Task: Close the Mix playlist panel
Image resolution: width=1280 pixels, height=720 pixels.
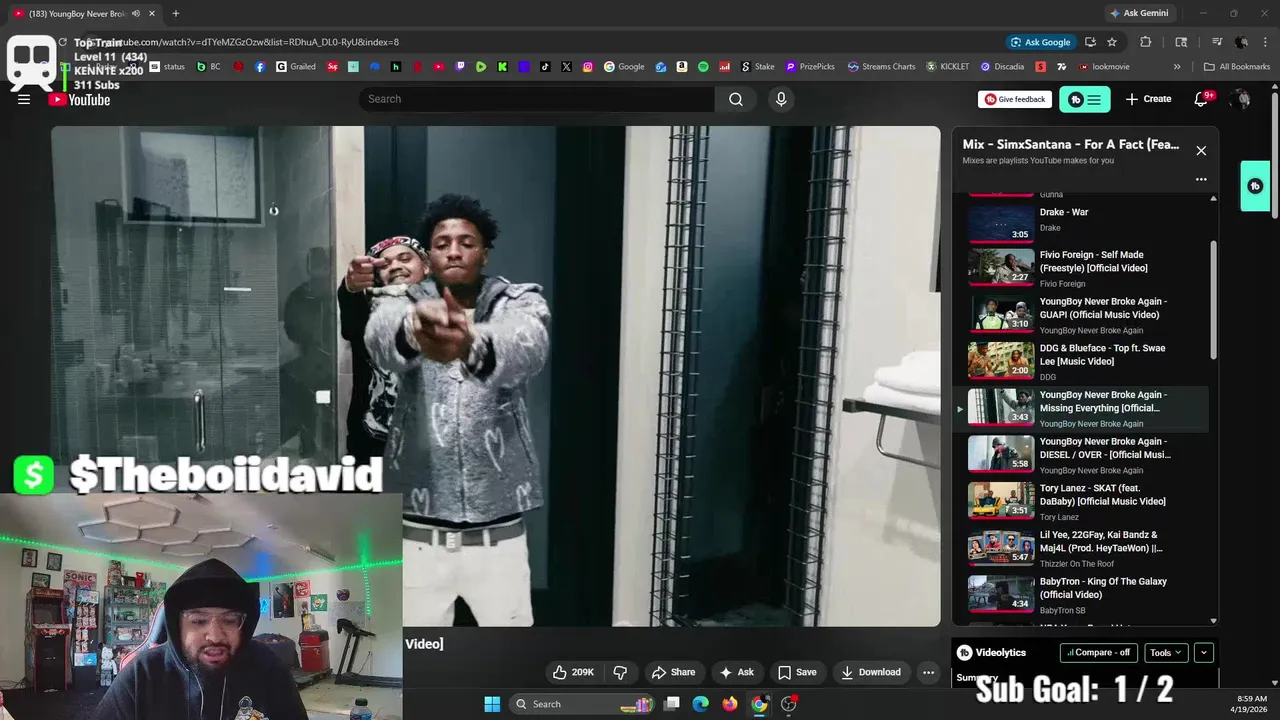Action: (x=1201, y=150)
